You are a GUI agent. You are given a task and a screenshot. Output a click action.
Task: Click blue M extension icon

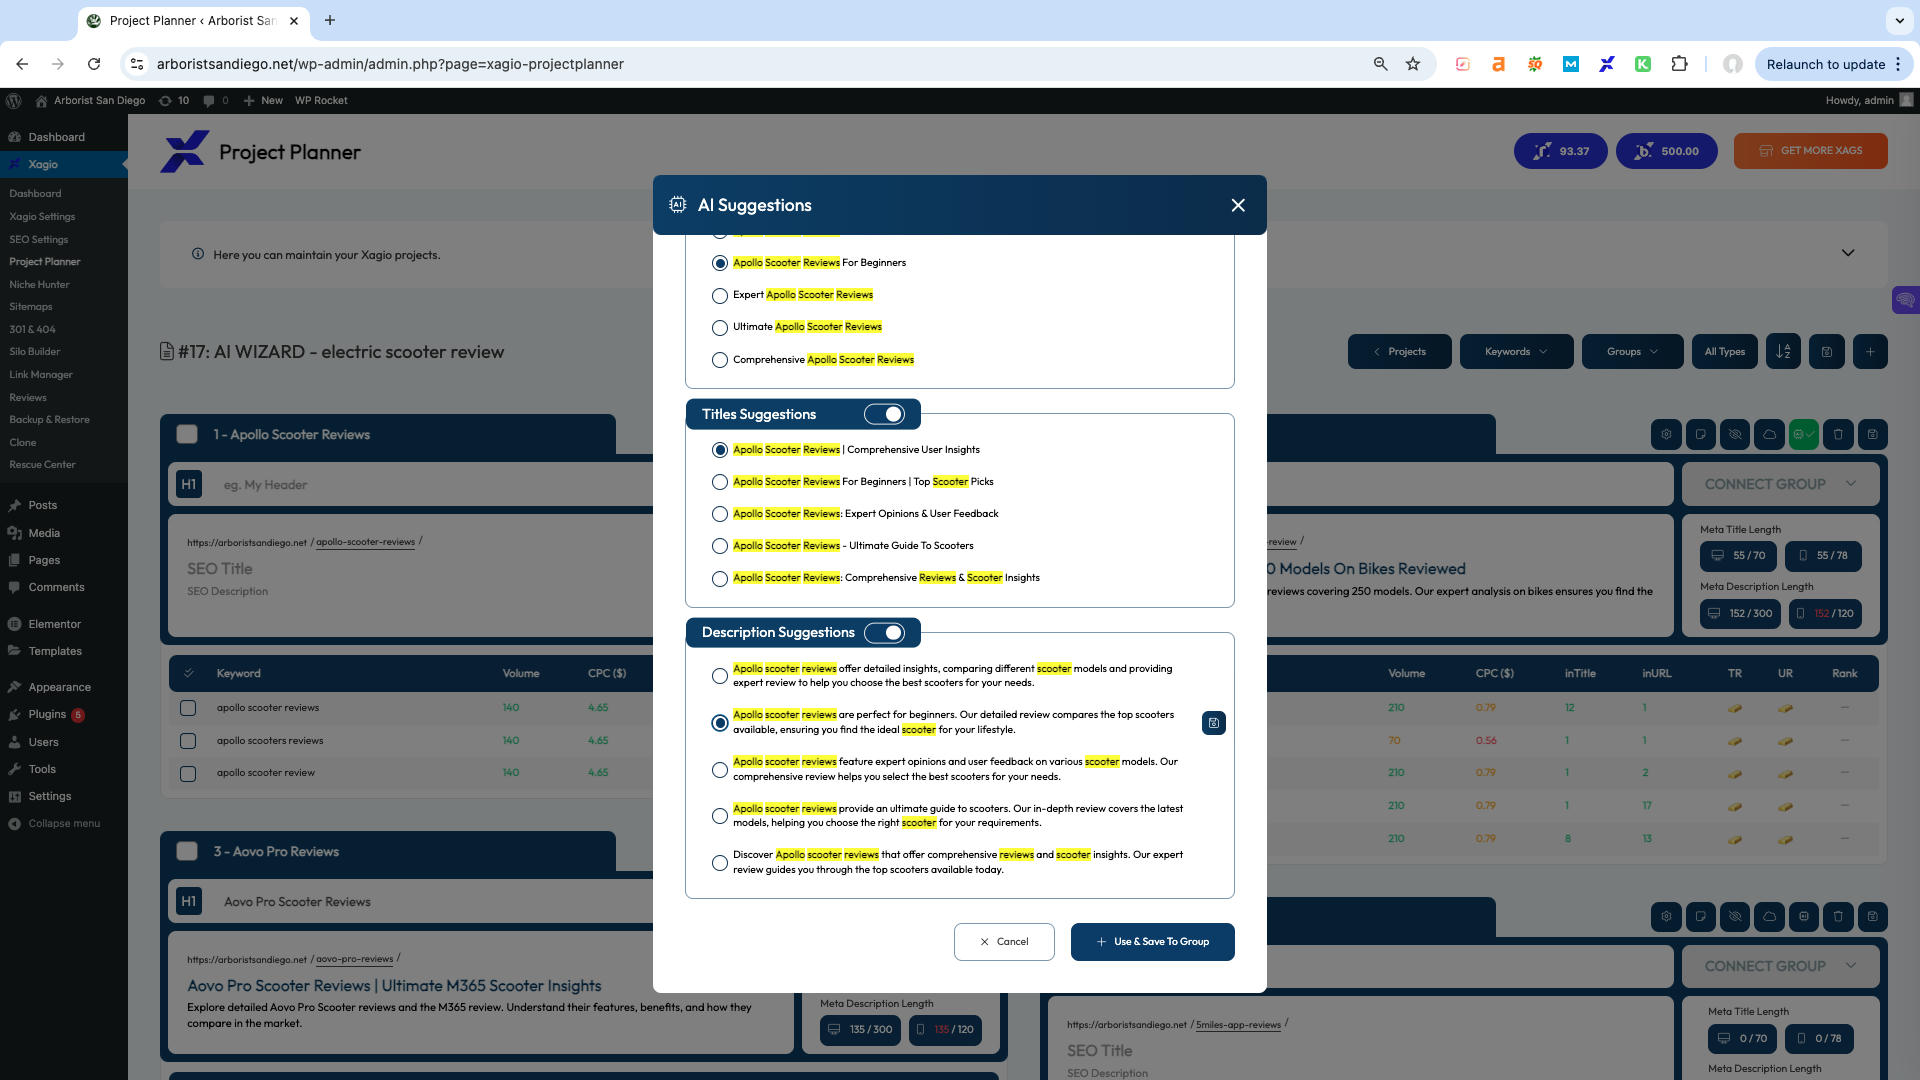coord(1571,64)
